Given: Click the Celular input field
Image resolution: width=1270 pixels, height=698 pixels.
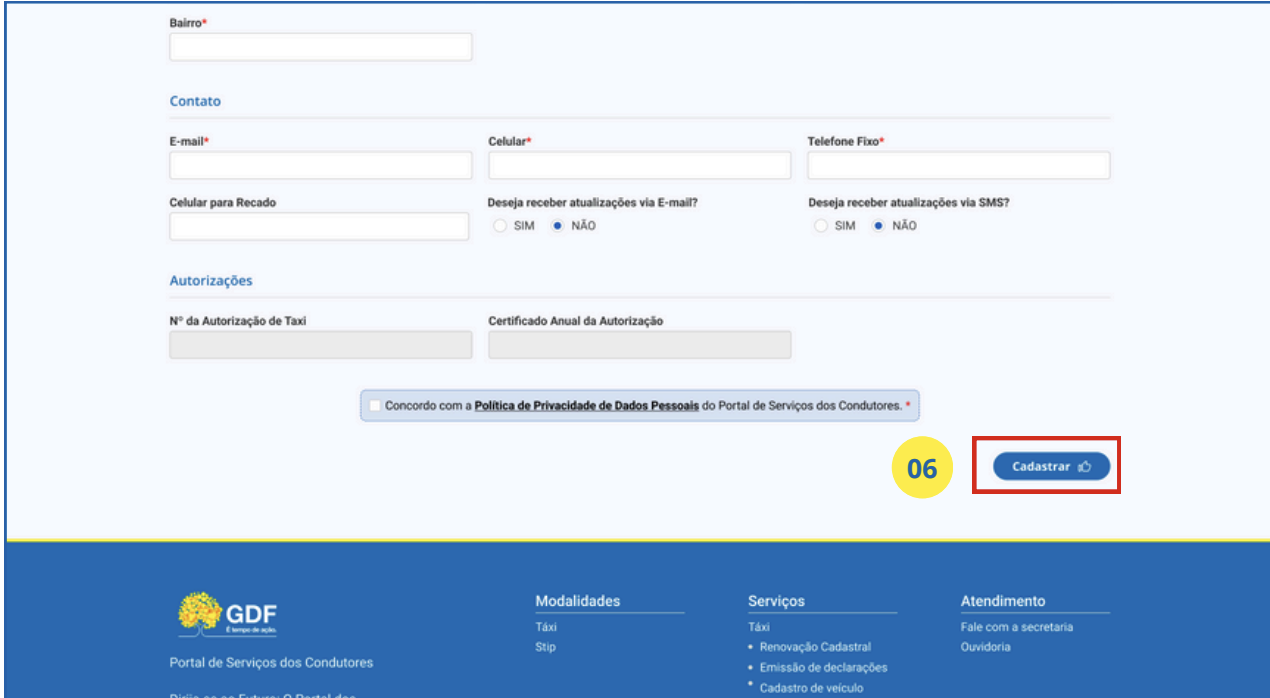Looking at the screenshot, I should click(639, 166).
